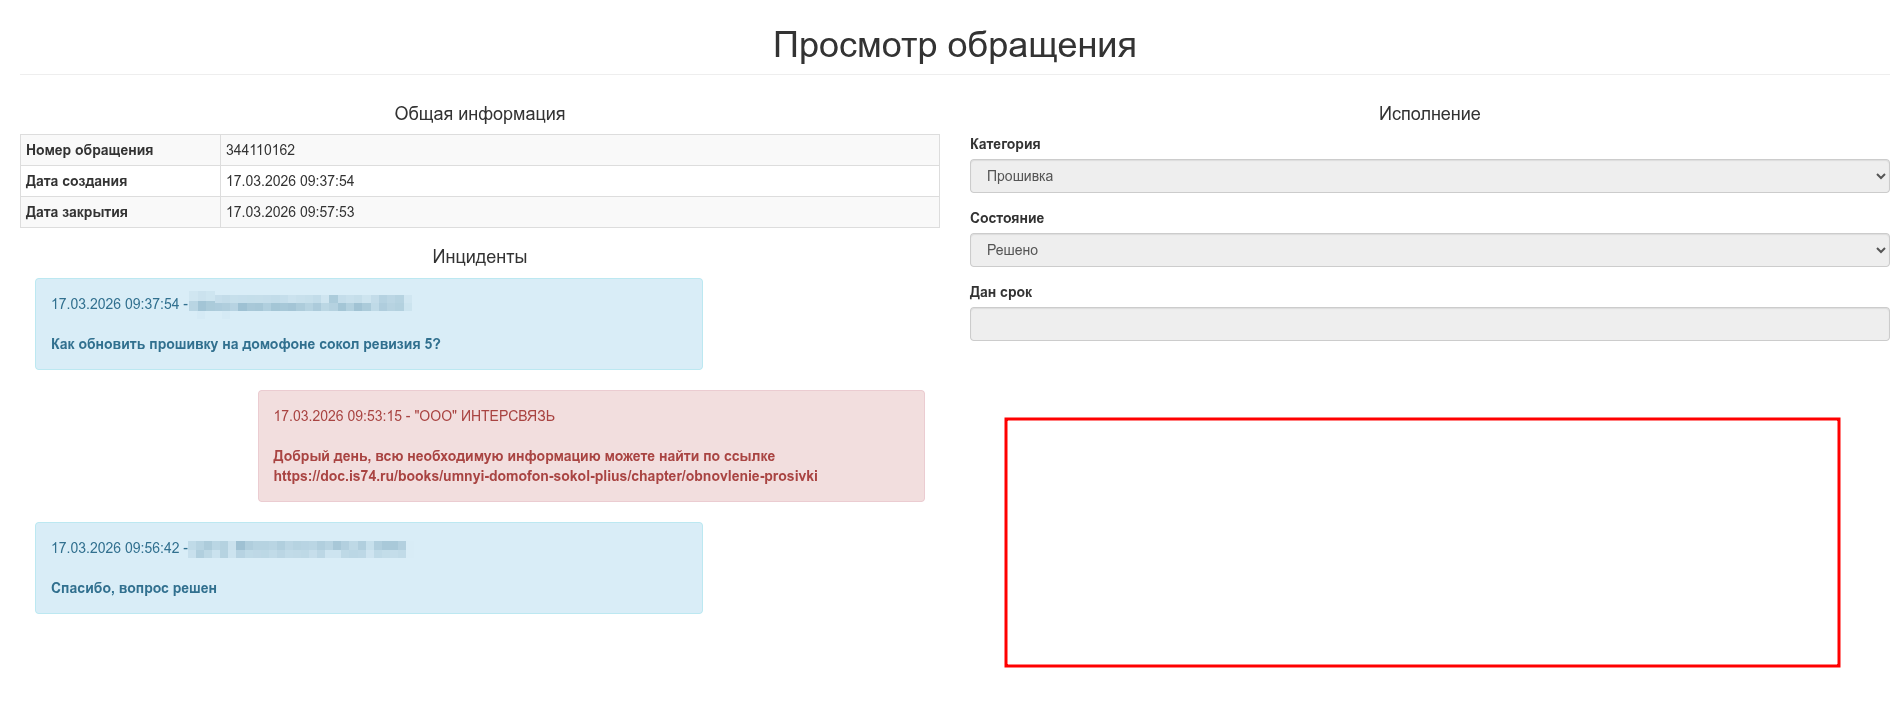The image size is (1901, 717).
Task: Select the question about updating Сокол firmware
Action: click(245, 344)
